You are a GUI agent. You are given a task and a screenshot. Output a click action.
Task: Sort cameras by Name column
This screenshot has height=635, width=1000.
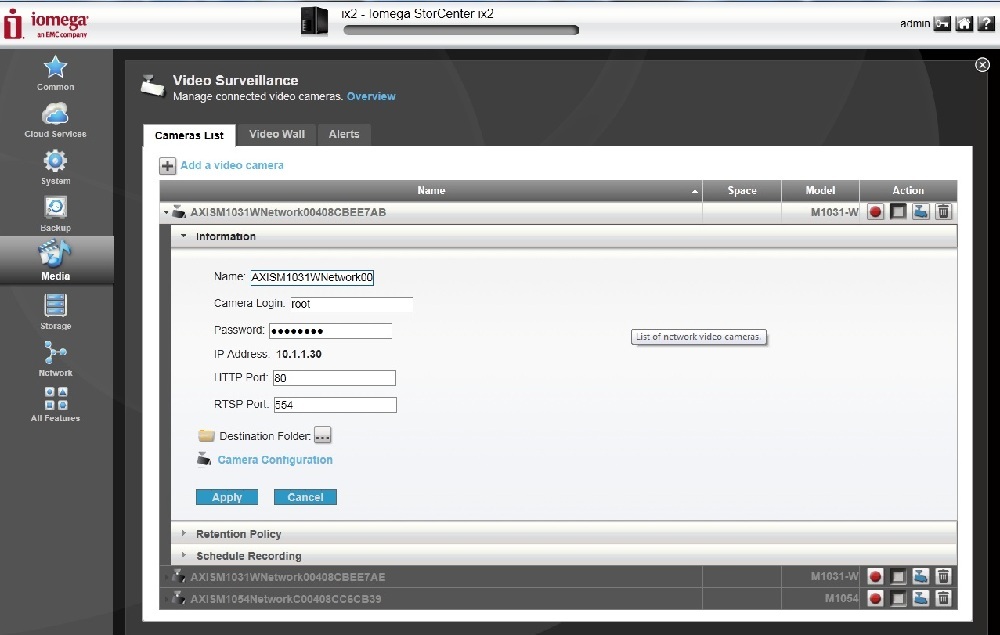(x=431, y=191)
